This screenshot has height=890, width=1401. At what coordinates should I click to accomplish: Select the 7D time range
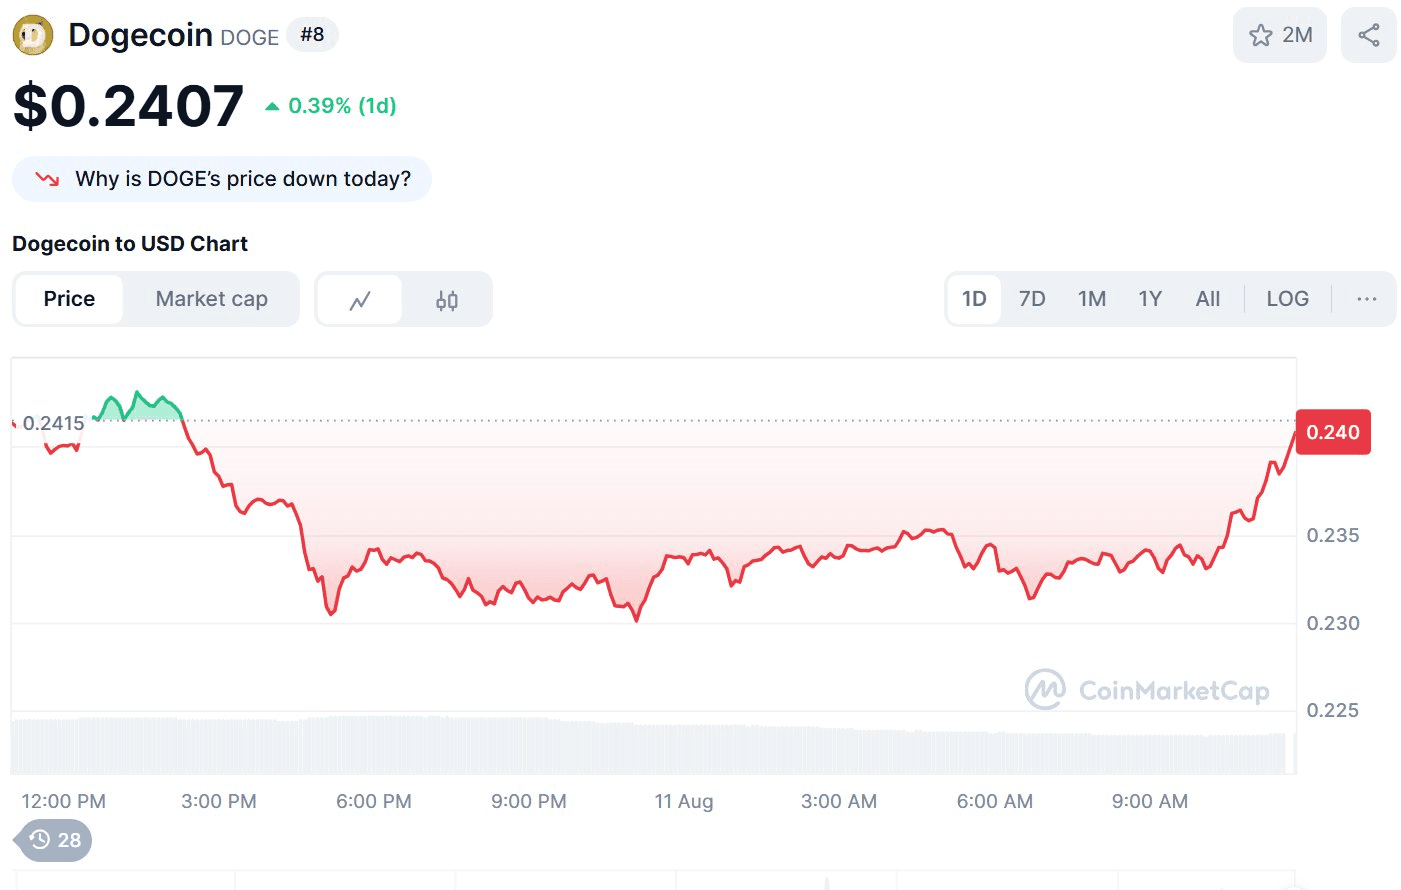click(x=1032, y=299)
